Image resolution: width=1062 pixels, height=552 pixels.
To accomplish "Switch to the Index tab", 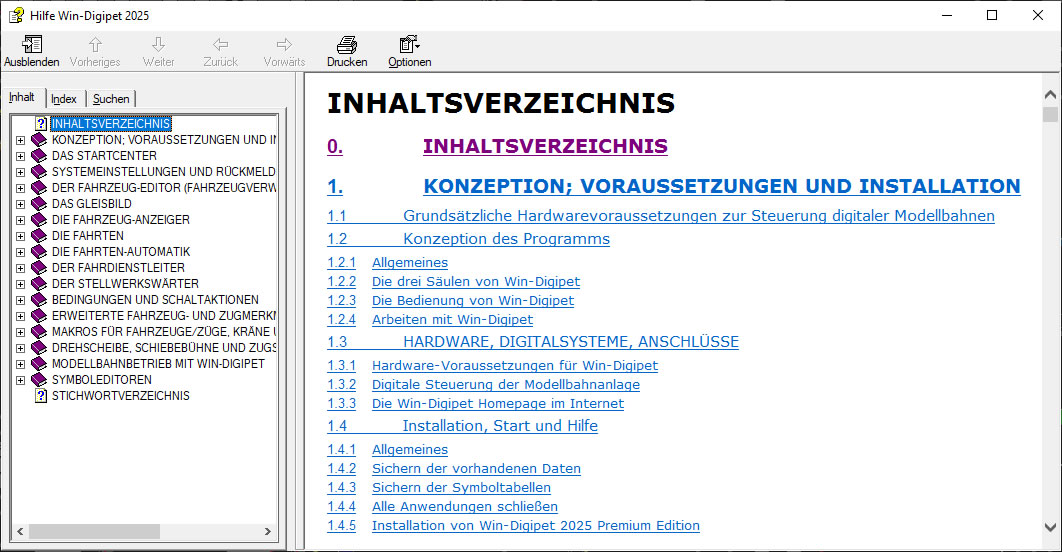I will (64, 99).
